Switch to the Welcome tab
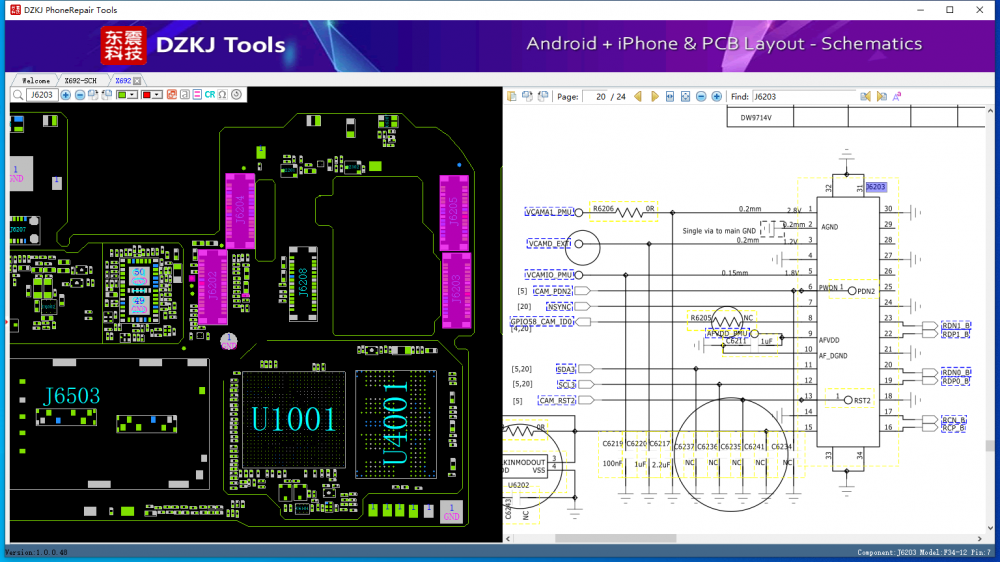The width and height of the screenshot is (1000, 562). (x=36, y=80)
